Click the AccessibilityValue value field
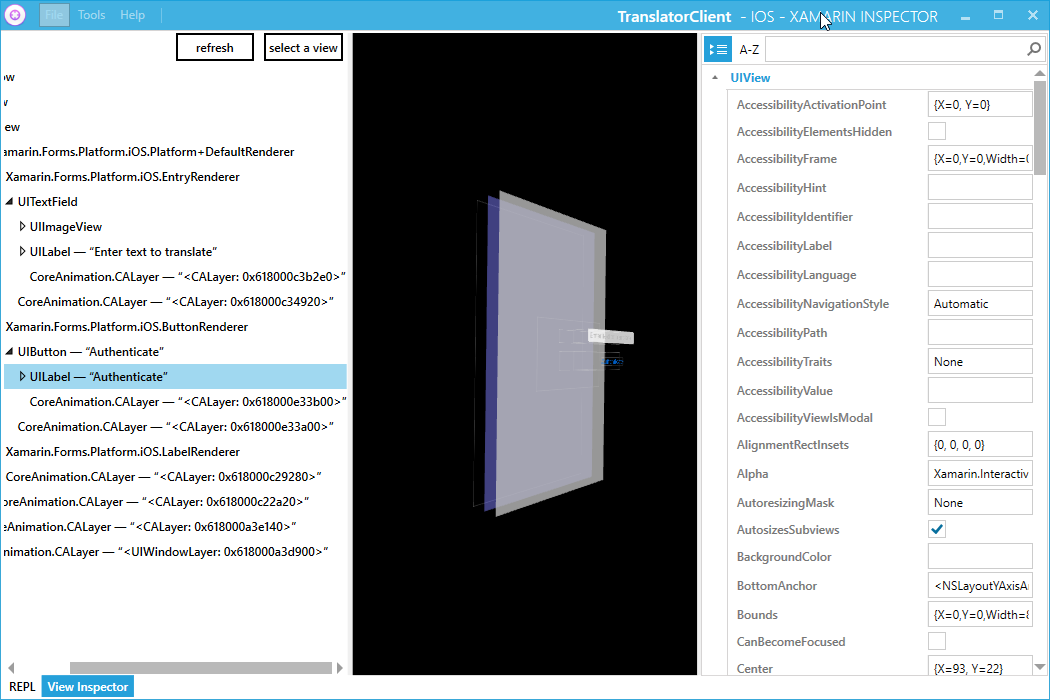Image resolution: width=1050 pixels, height=700 pixels. 980,391
